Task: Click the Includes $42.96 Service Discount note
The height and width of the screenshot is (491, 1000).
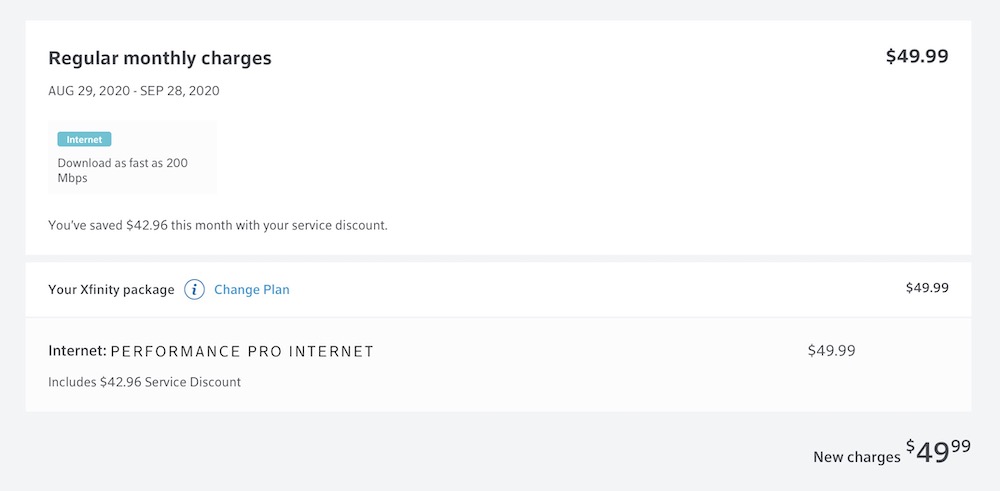Action: point(145,382)
